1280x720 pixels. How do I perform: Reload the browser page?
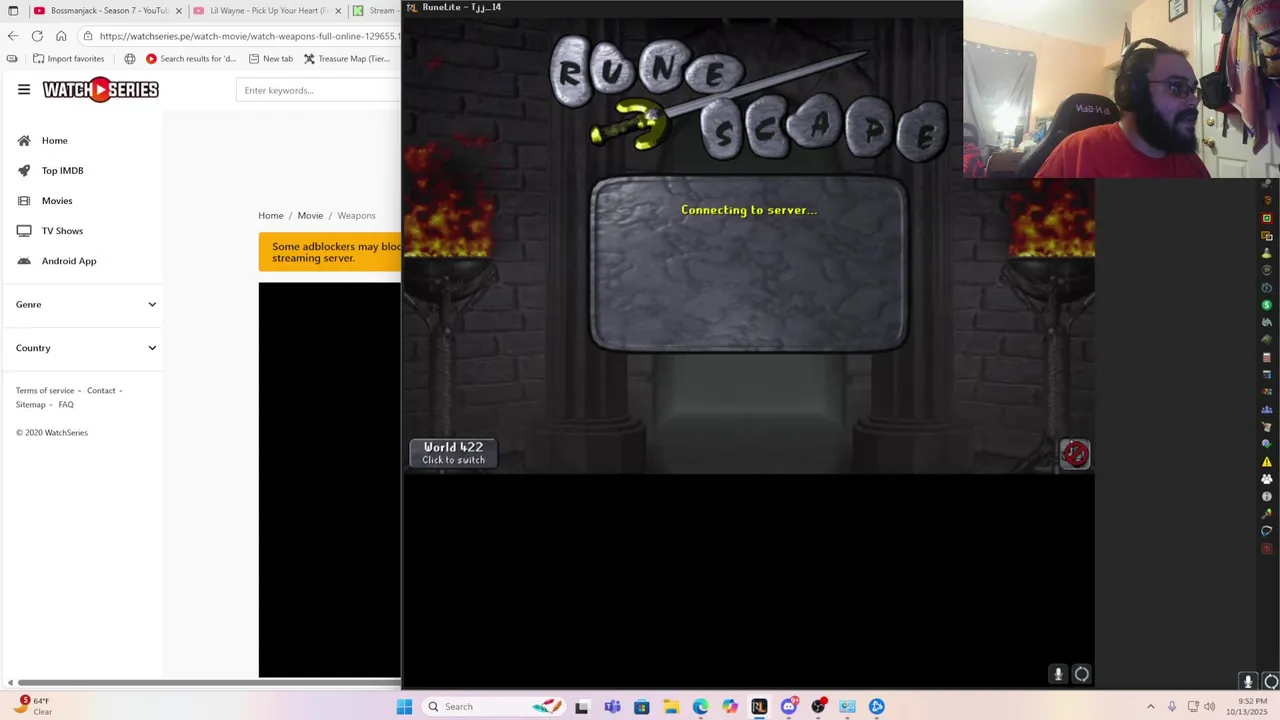[37, 36]
